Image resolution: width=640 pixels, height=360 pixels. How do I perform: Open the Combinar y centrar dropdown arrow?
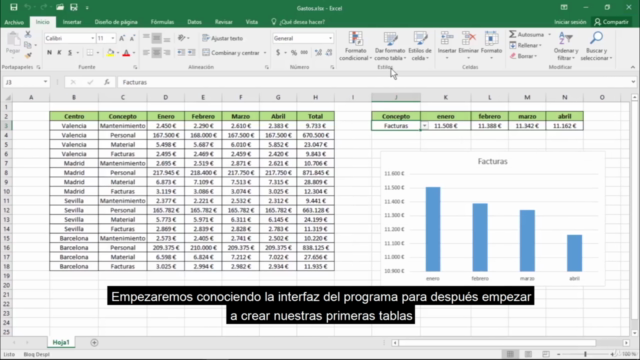coord(265,53)
